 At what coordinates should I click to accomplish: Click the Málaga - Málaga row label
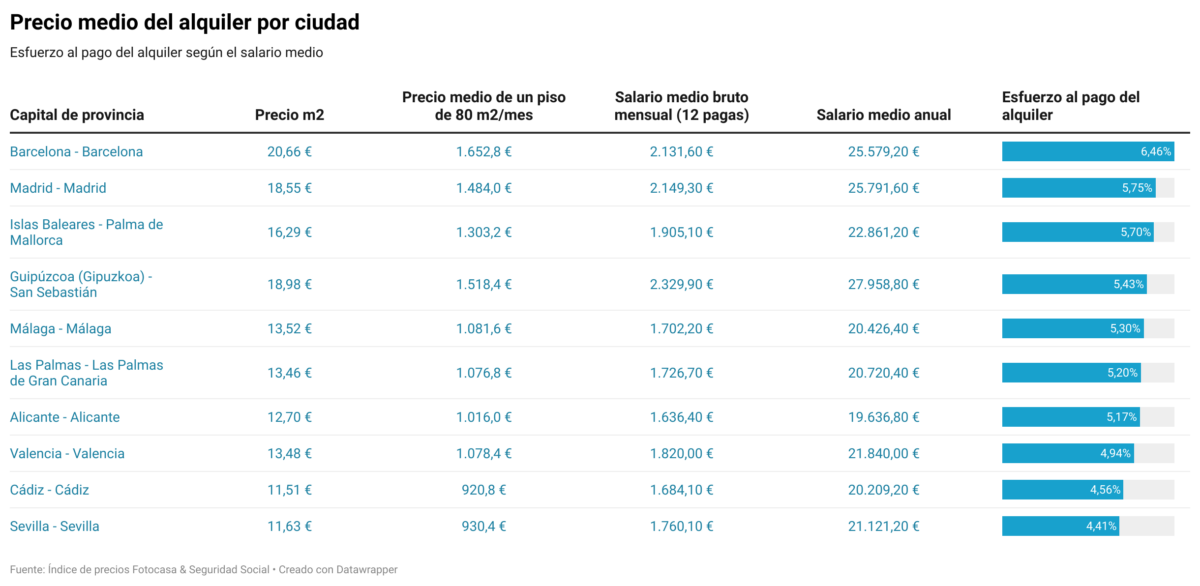point(60,329)
